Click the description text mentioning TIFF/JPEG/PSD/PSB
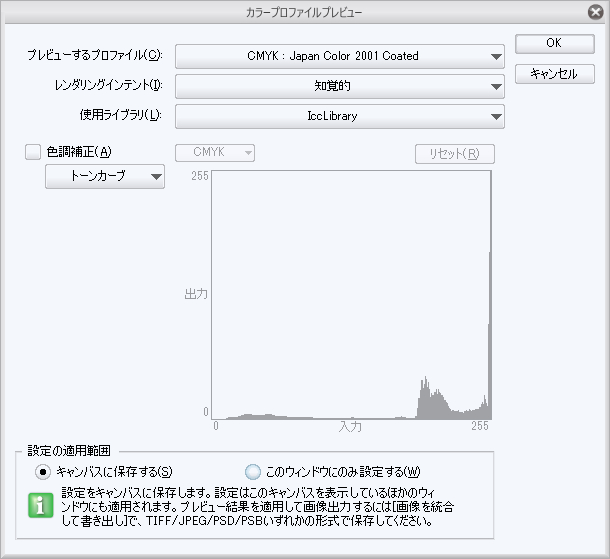This screenshot has width=610, height=559. point(258,507)
